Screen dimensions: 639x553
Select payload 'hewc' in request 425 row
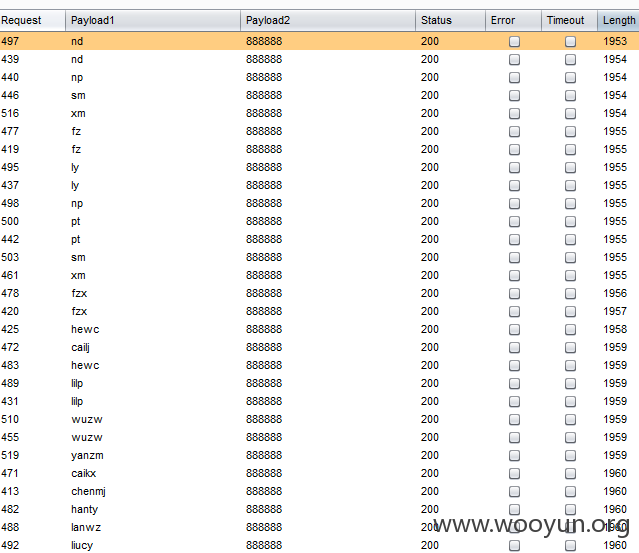tap(85, 329)
